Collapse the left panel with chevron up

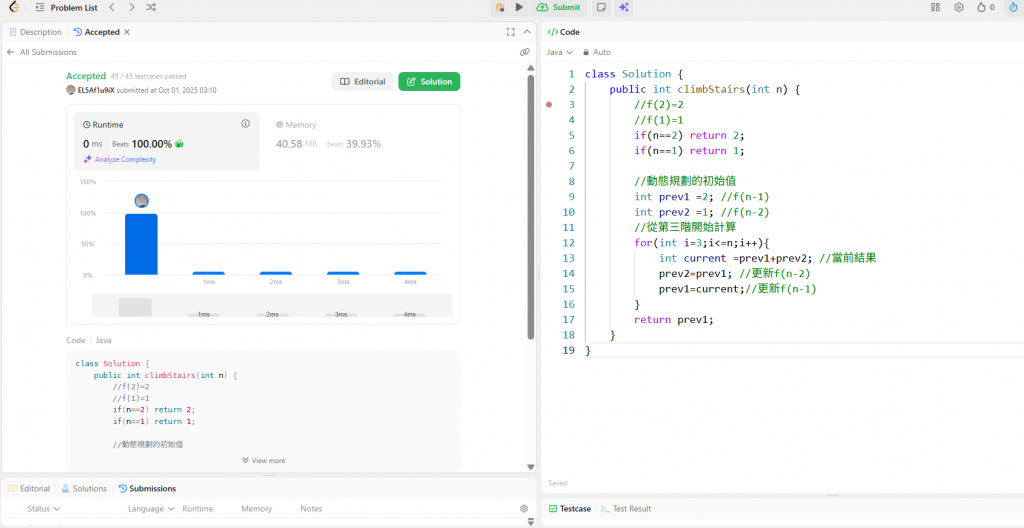click(x=527, y=31)
